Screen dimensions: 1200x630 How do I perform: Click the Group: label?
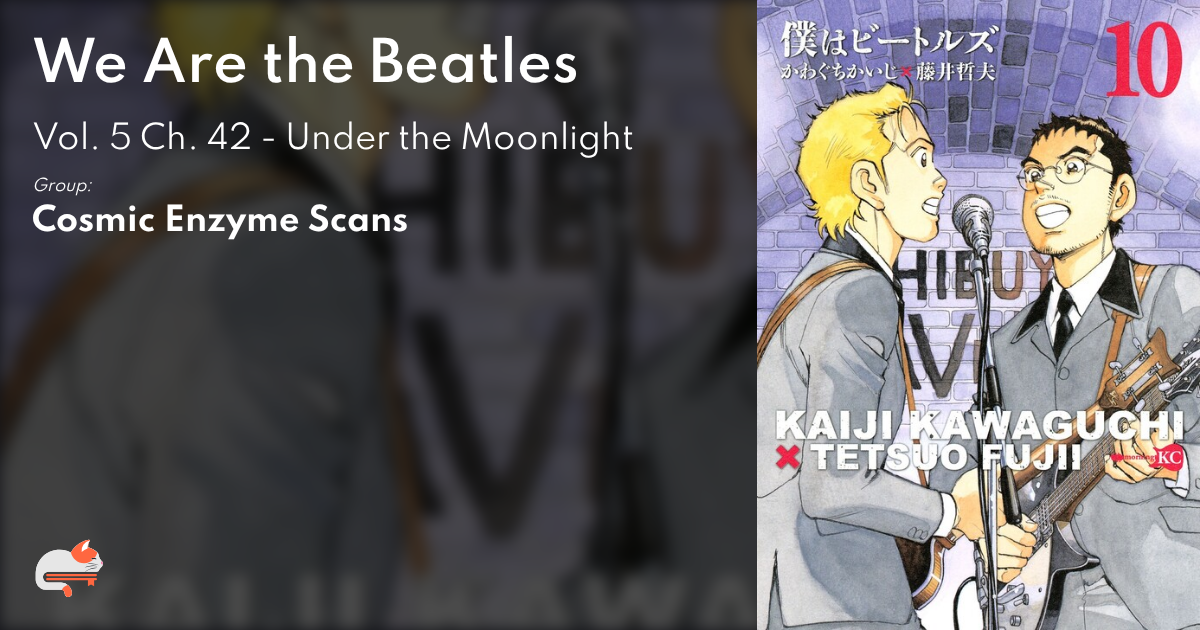63,185
